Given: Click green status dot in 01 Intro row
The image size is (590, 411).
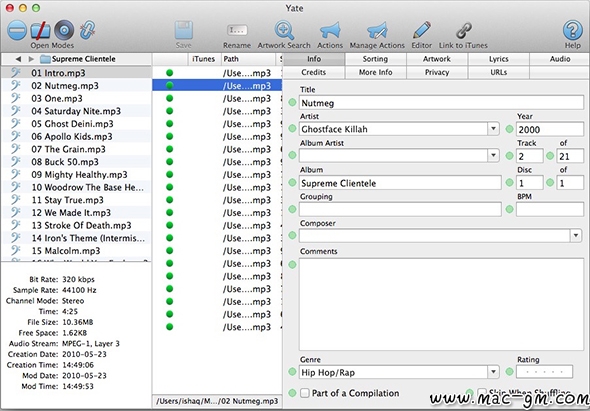Looking at the screenshot, I should click(169, 73).
